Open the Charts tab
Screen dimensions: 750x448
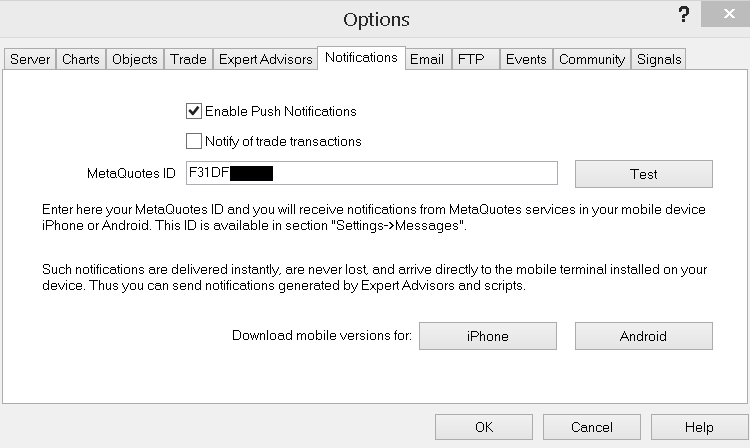(x=81, y=59)
